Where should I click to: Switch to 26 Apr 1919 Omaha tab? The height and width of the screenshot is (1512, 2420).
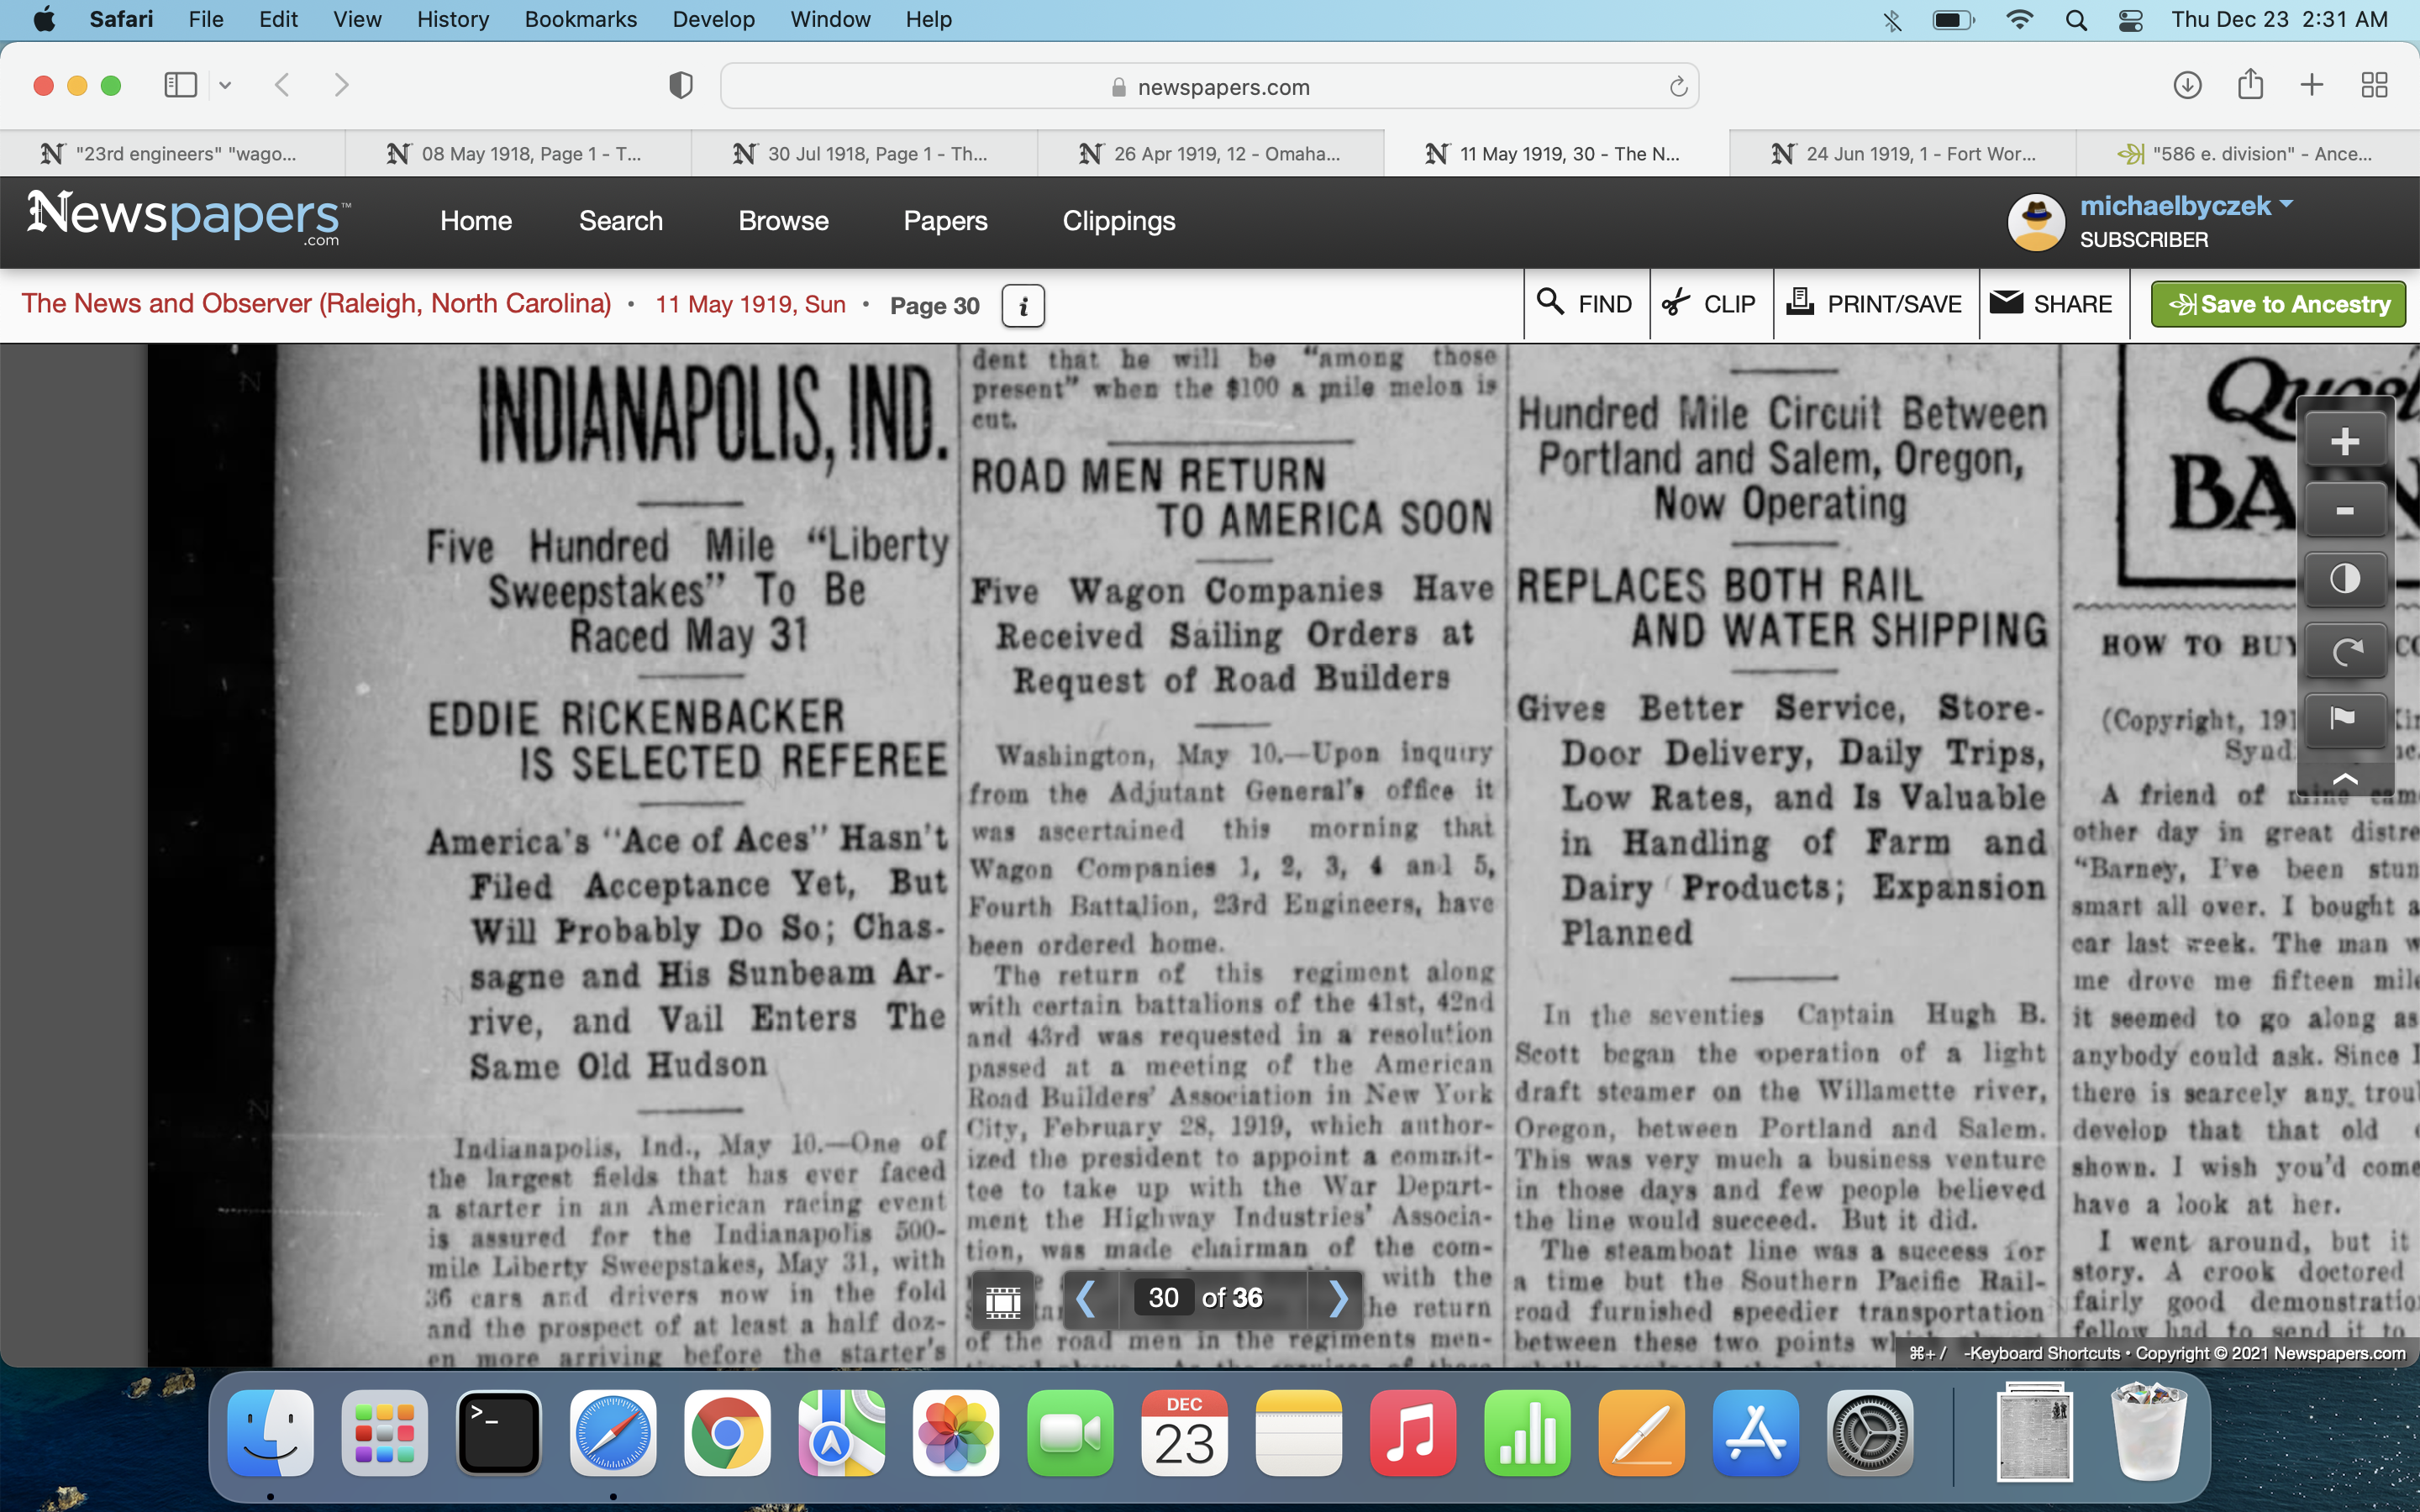coord(1210,154)
